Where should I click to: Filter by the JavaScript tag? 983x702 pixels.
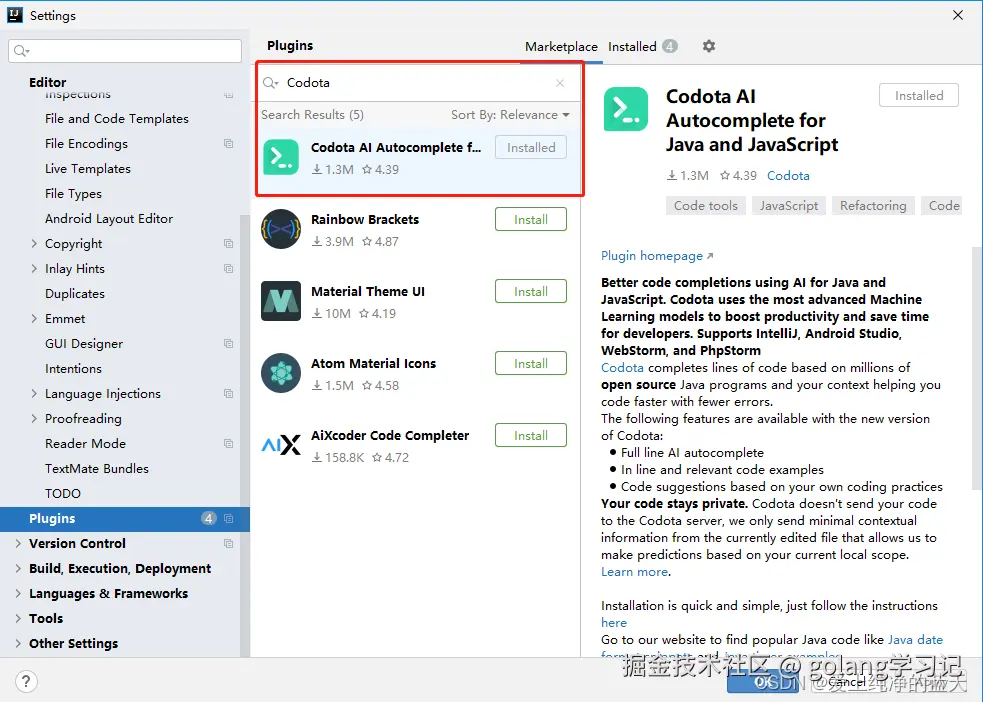pos(789,206)
